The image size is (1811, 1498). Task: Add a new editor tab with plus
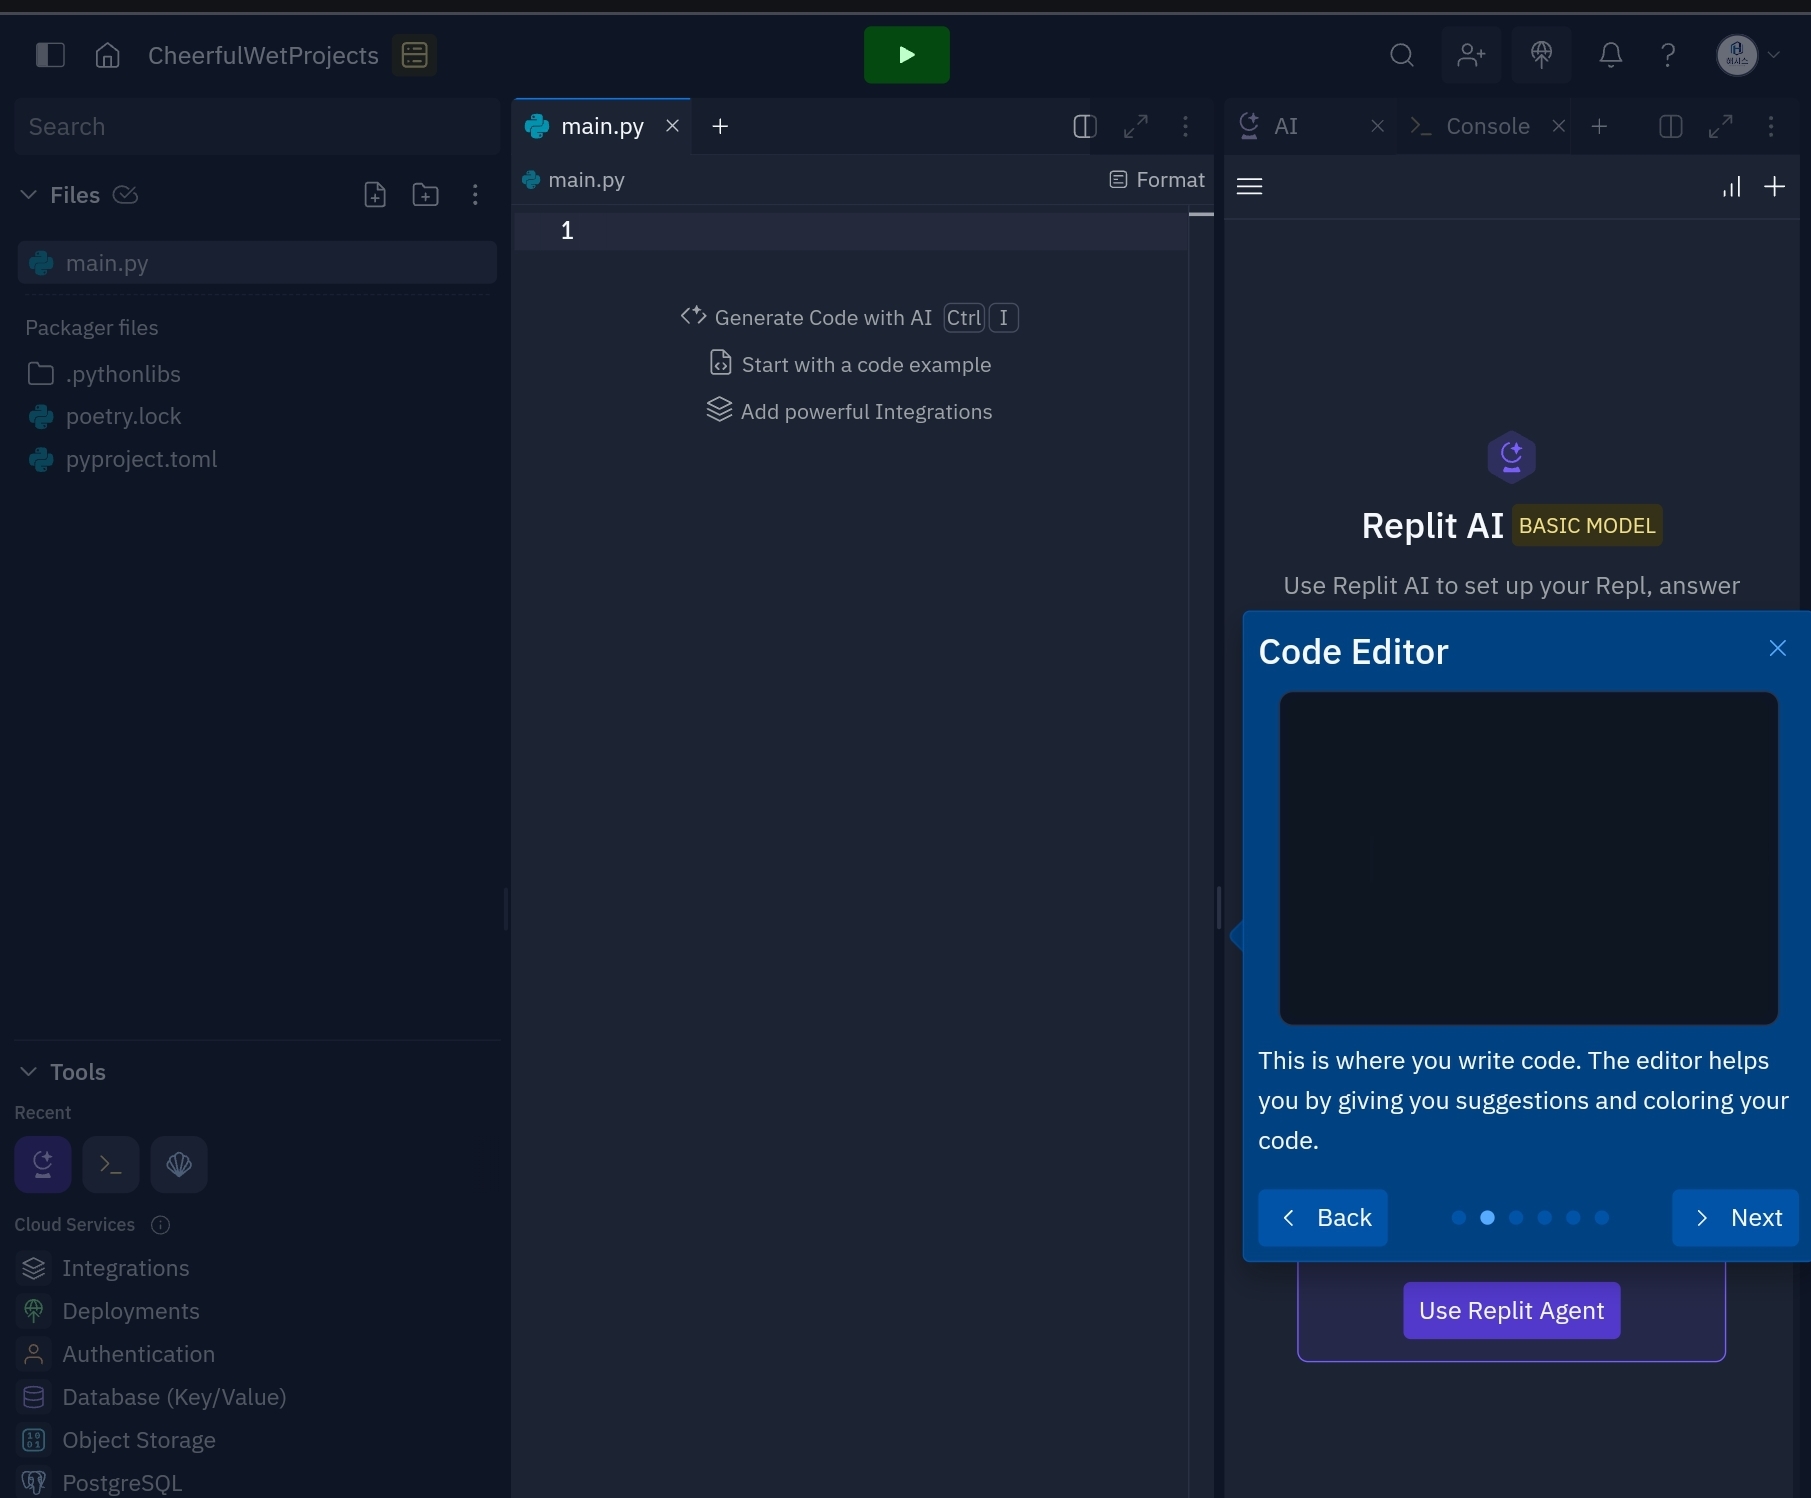coord(720,126)
